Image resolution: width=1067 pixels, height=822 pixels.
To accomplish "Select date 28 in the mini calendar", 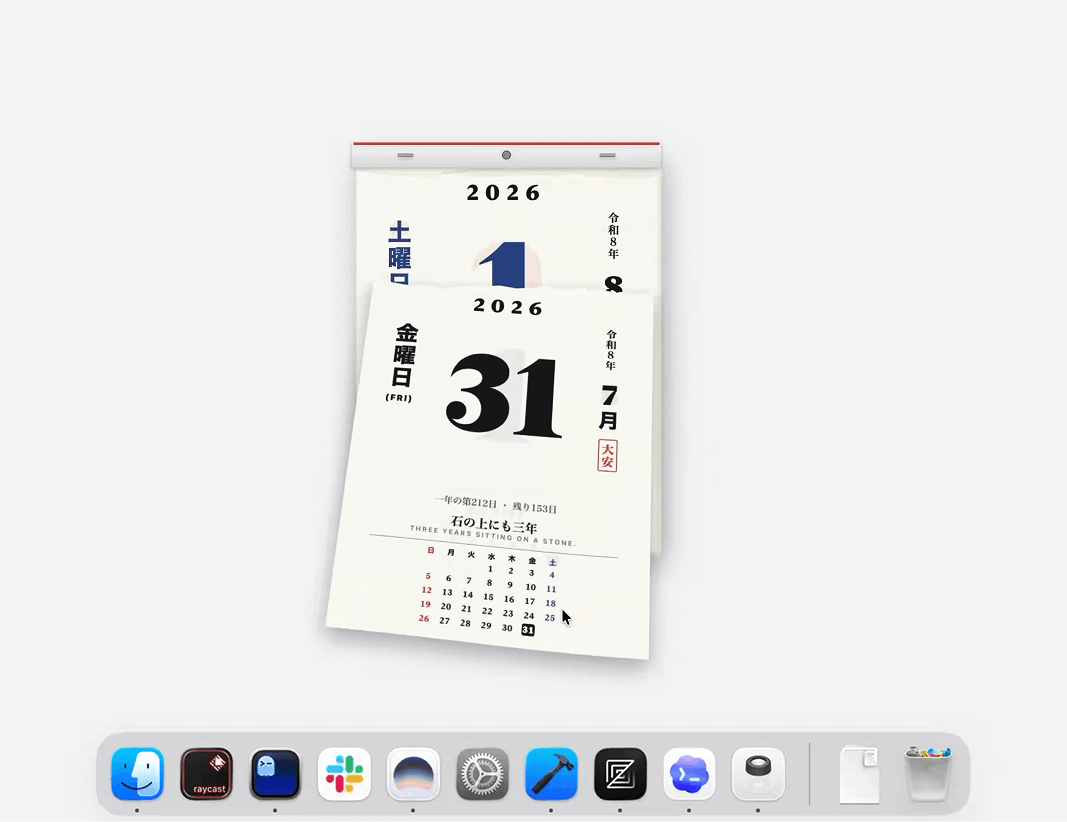I will 465,623.
